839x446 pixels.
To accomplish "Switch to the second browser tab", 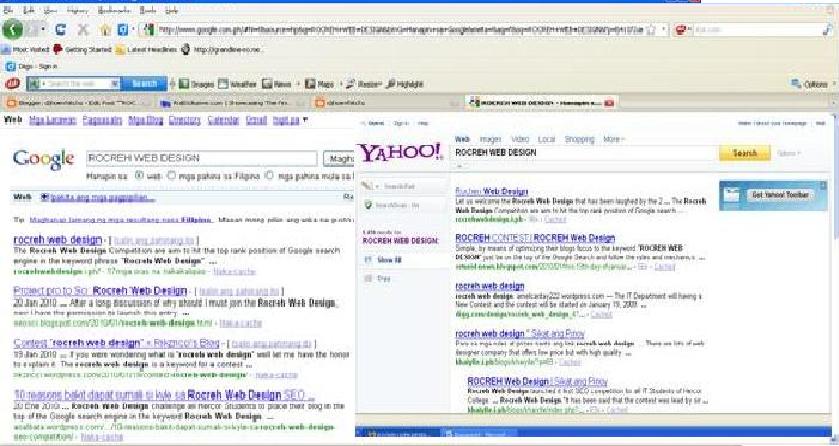I will 233,102.
